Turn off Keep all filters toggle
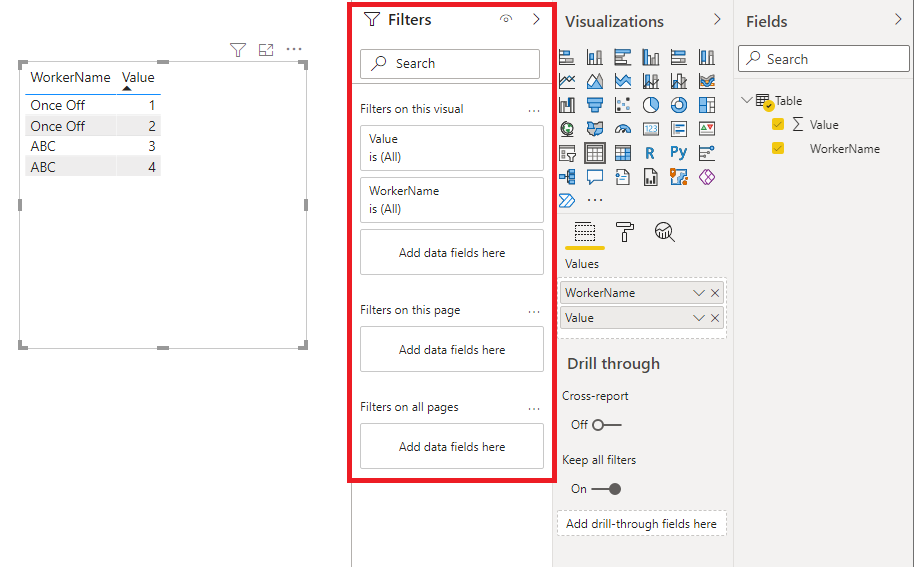Viewport: 914px width, 567px height. pyautogui.click(x=606, y=489)
